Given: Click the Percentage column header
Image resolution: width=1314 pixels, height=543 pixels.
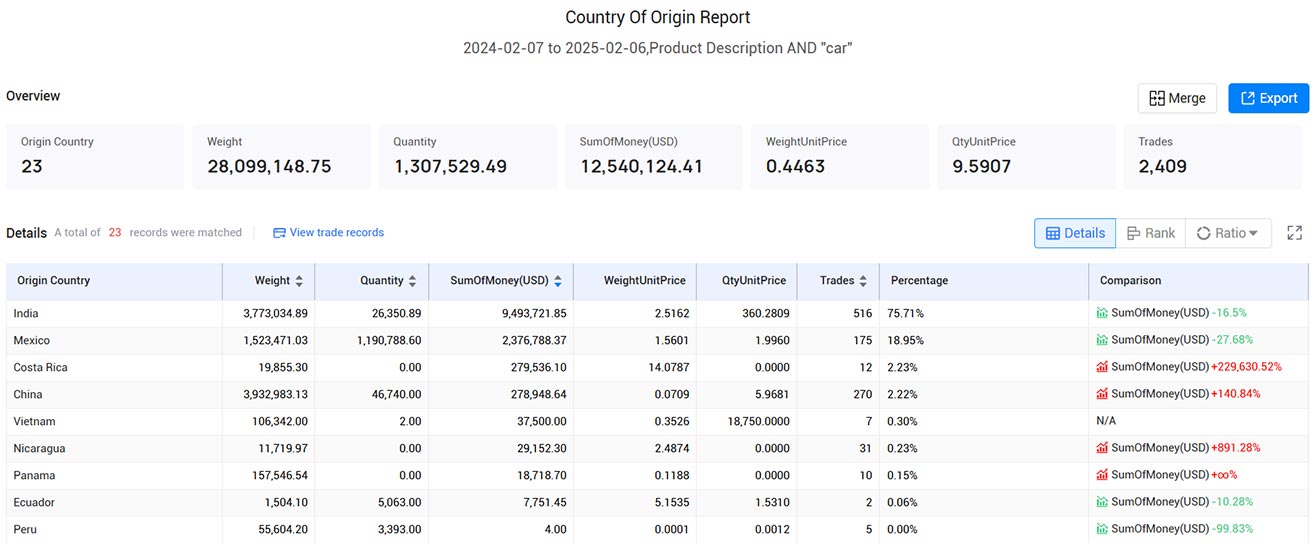Looking at the screenshot, I should coord(919,281).
